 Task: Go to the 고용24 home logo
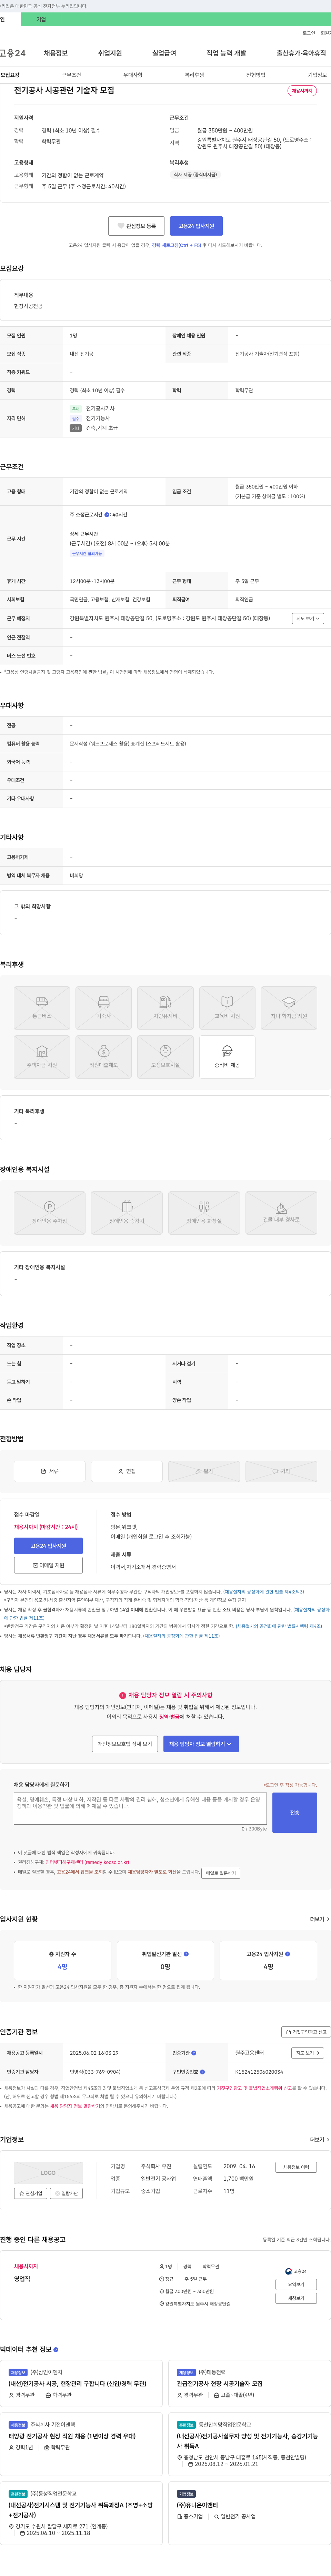click(13, 53)
